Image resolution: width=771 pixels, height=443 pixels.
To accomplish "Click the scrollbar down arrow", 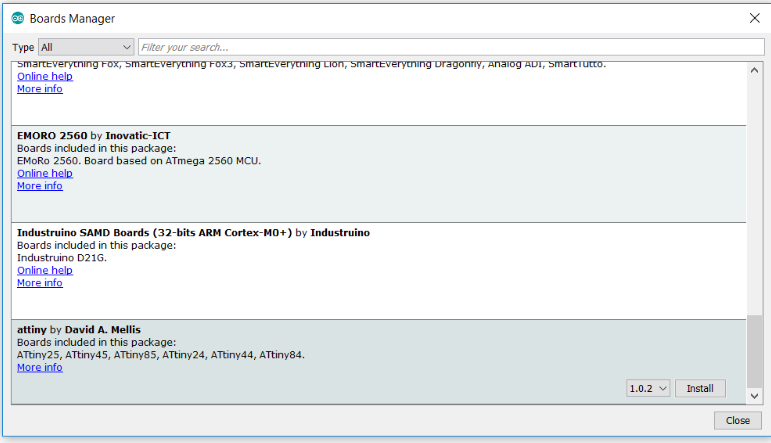I will click(754, 396).
